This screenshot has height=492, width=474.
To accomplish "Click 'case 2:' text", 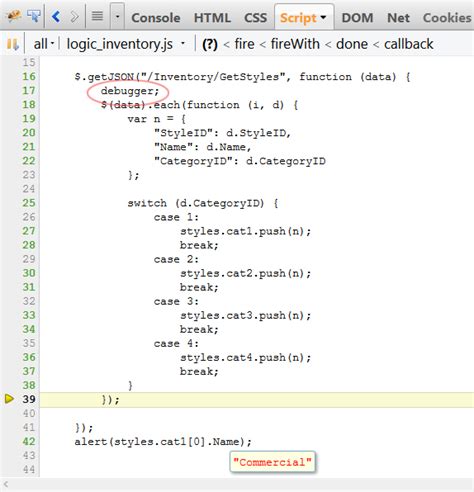I will [x=176, y=259].
